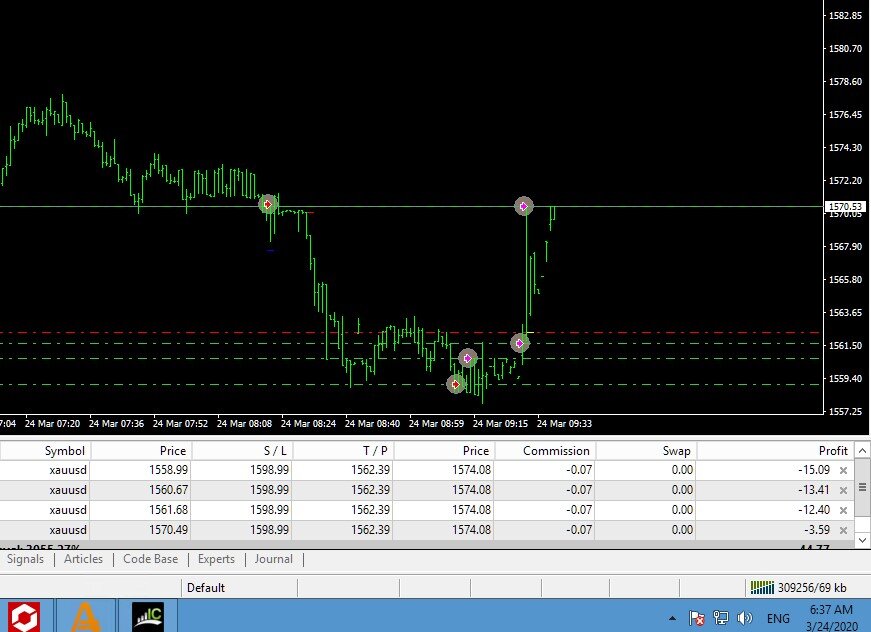
Task: Click the 1570.53 current price label
Action: tap(845, 207)
